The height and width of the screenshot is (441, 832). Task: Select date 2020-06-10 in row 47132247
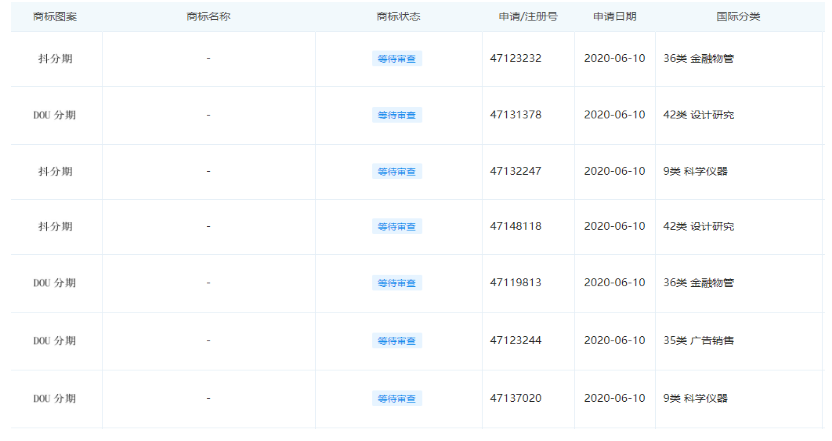coord(614,171)
